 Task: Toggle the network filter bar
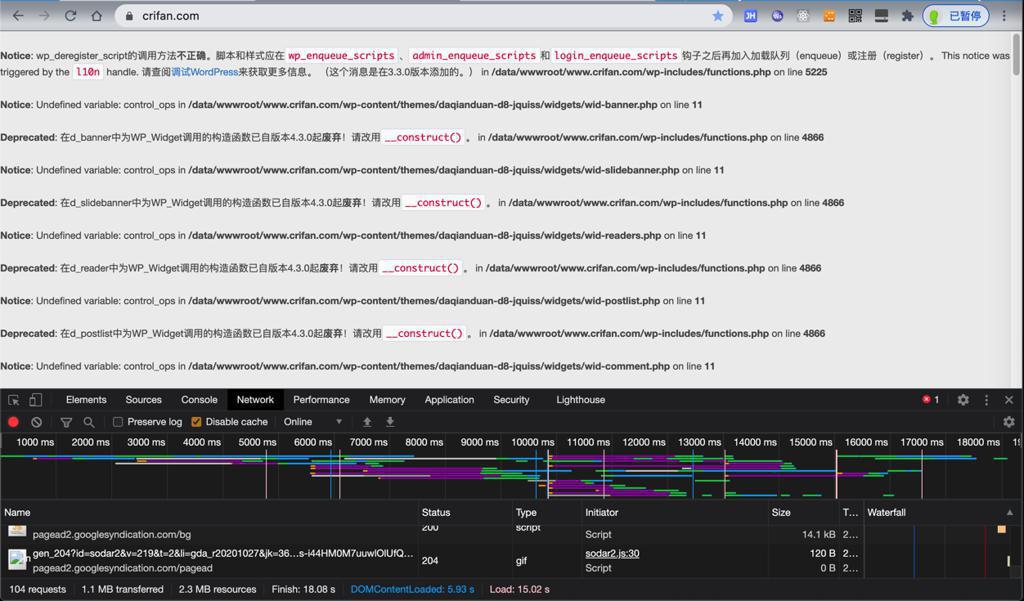[x=66, y=422]
